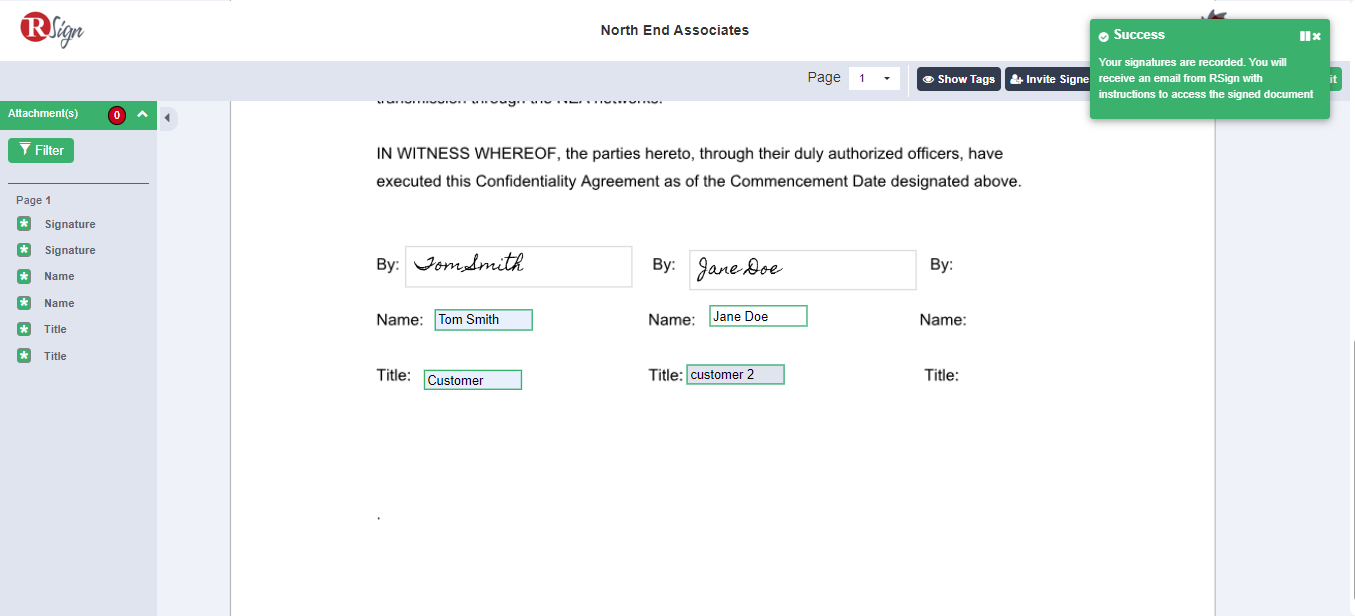Screen dimensions: 1355x616
Task: Collapse the Attachment(s) panel
Action: point(142,114)
